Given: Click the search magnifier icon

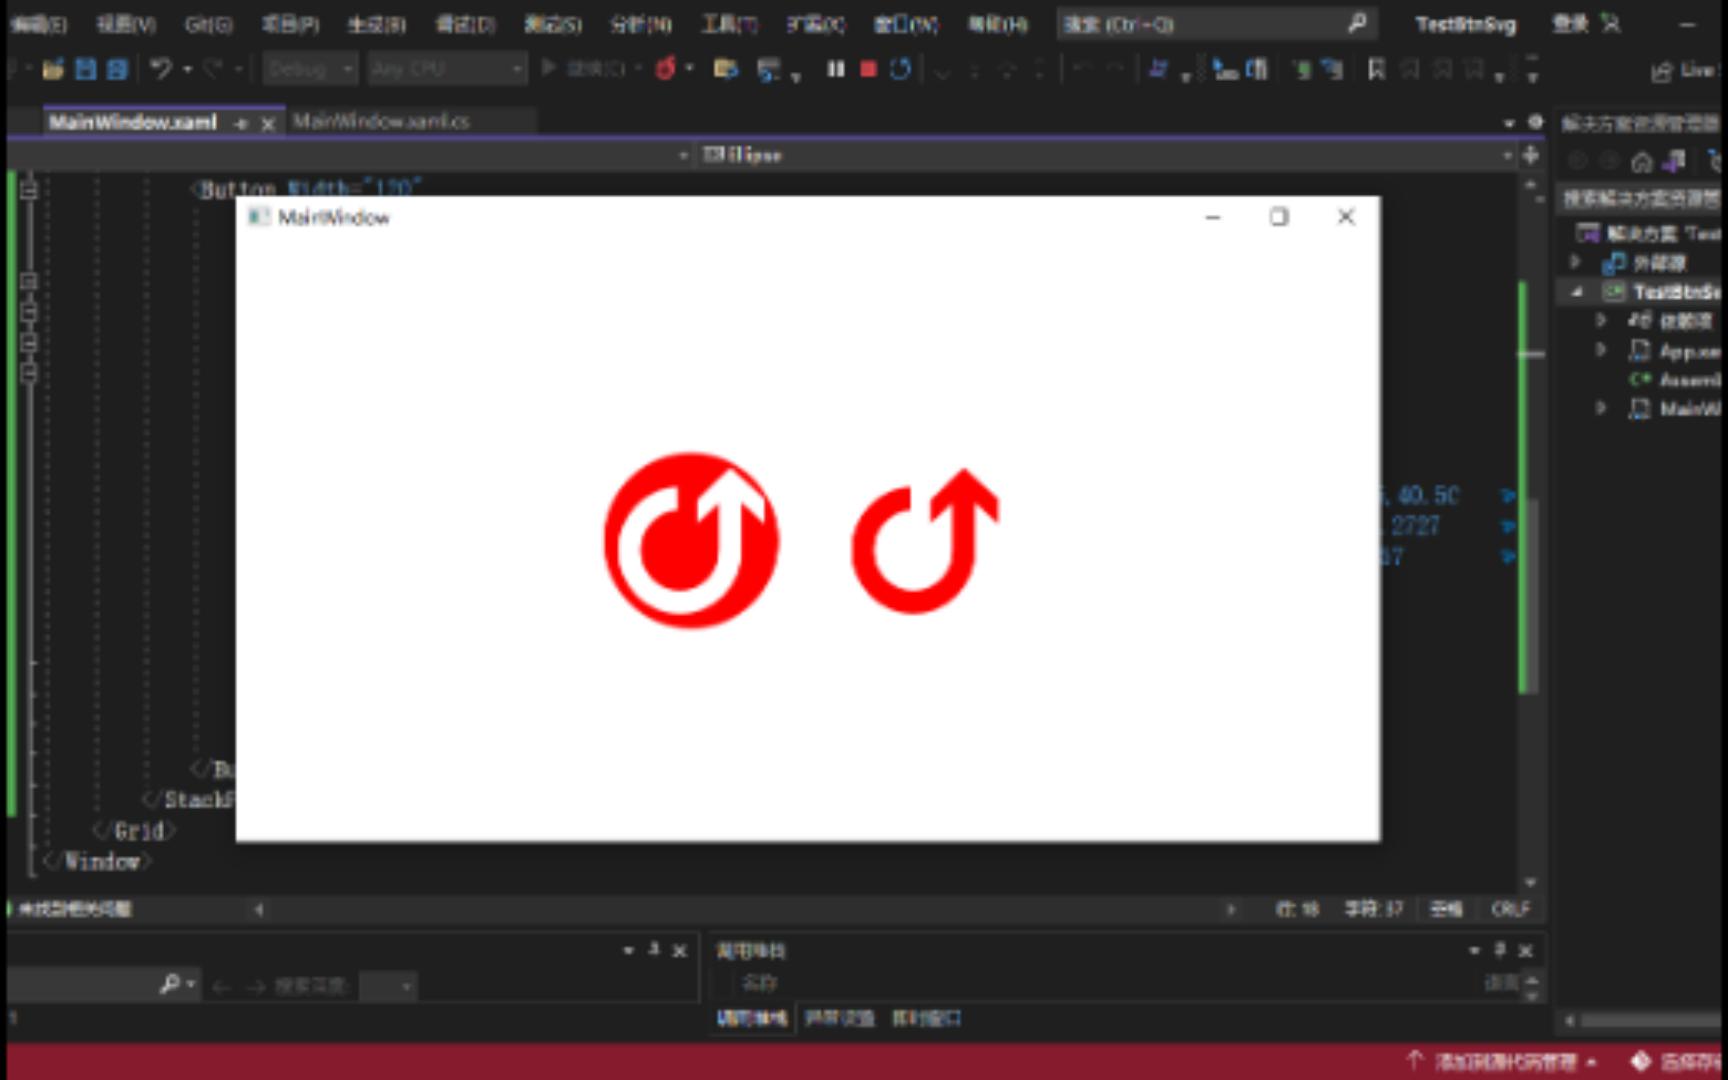Looking at the screenshot, I should [x=1357, y=23].
